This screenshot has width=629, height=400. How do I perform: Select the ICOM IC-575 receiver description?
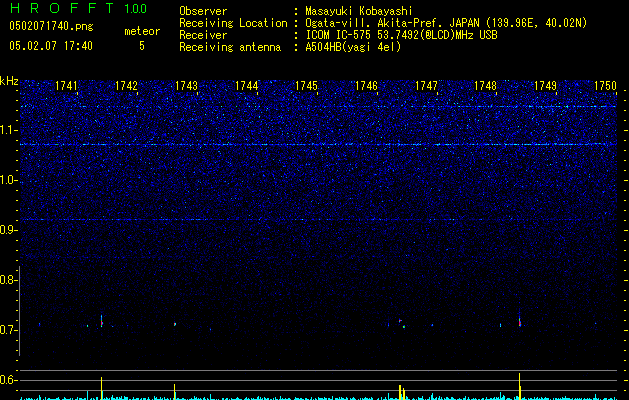[401, 35]
